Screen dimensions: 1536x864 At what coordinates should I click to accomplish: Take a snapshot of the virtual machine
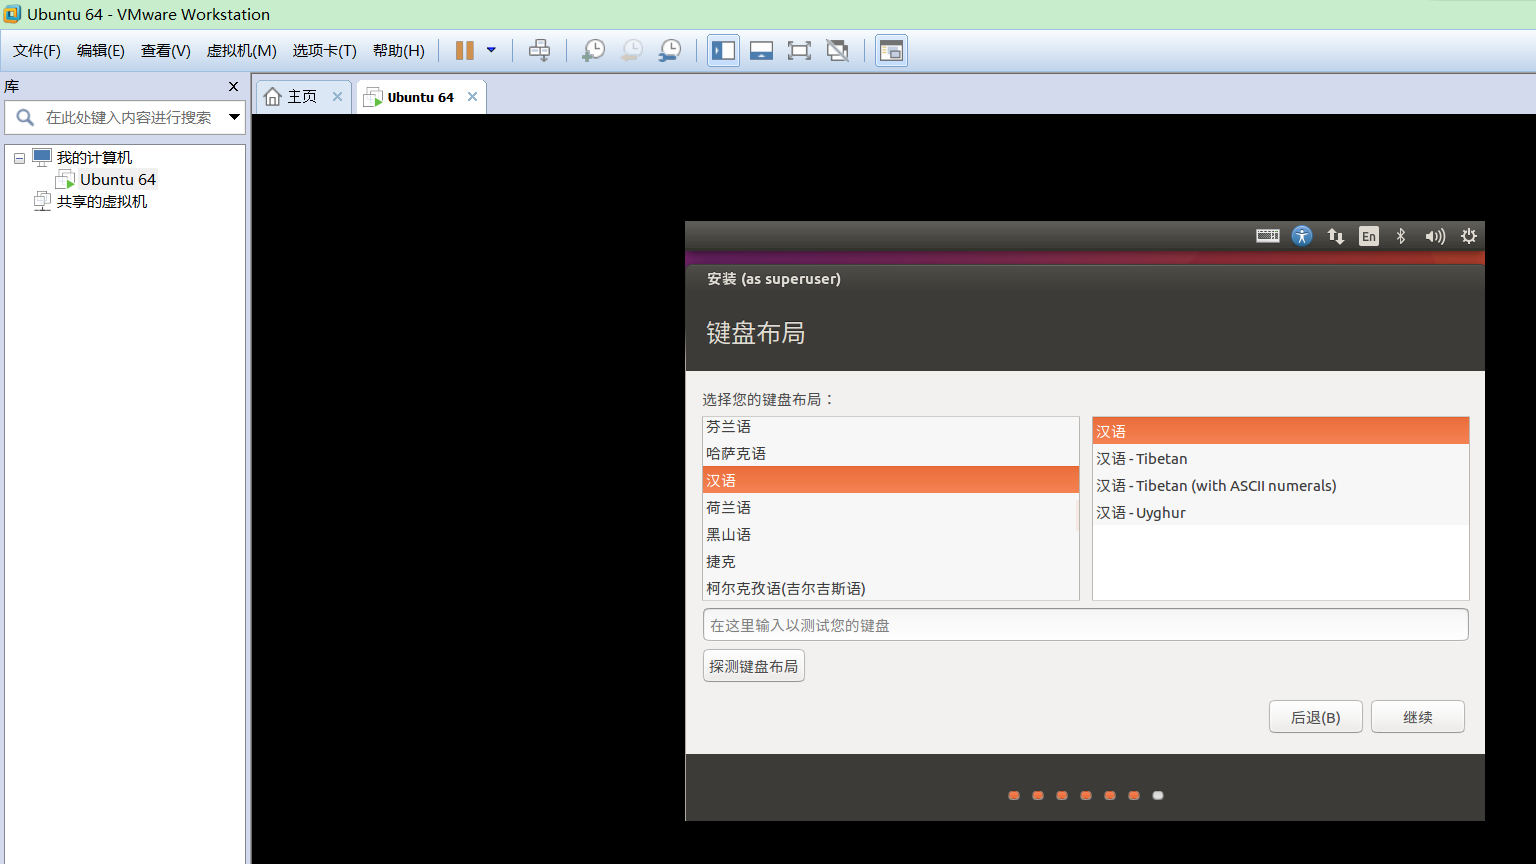tap(592, 50)
